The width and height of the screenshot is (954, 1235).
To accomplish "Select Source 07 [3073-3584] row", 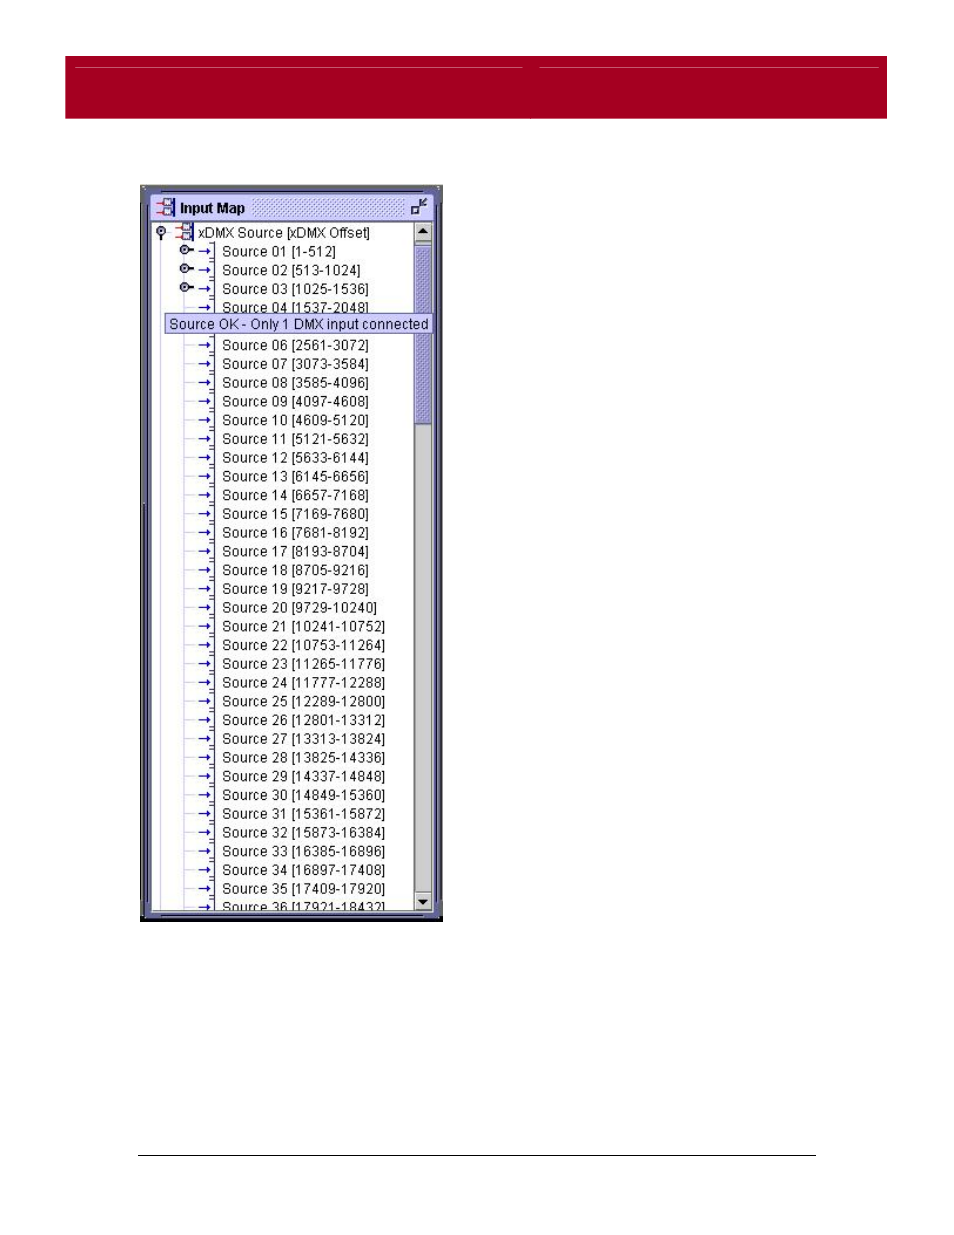I will (x=295, y=364).
